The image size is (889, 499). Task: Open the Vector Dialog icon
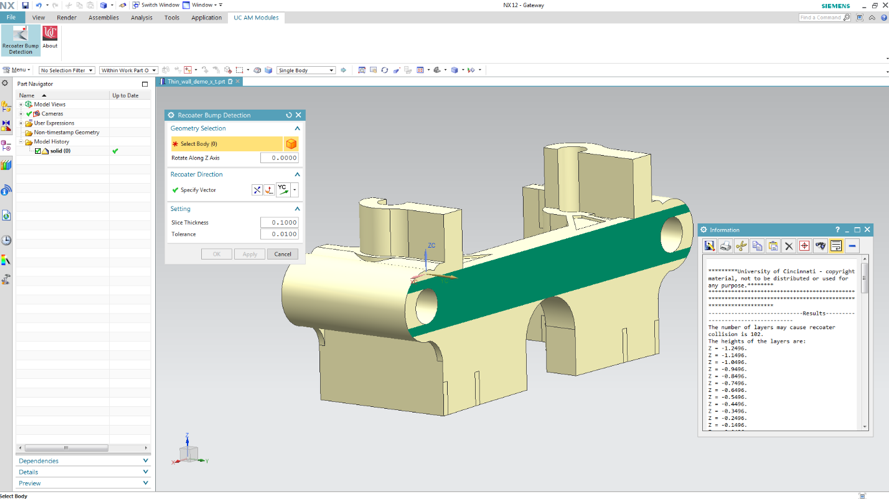click(269, 190)
